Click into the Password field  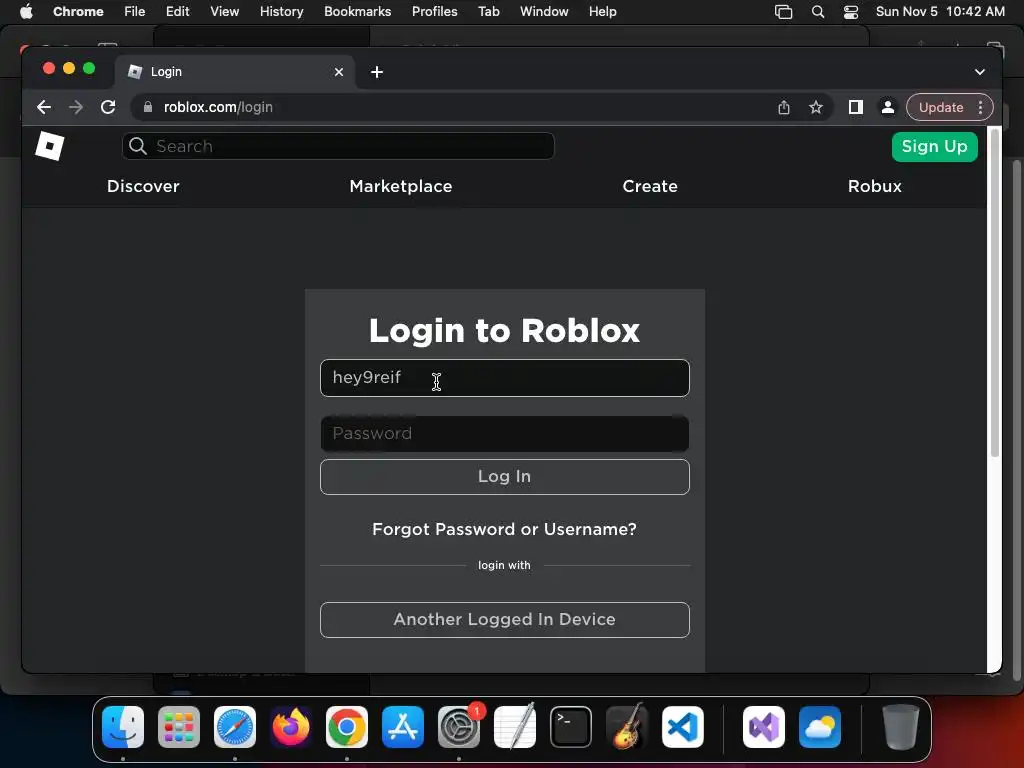point(505,434)
